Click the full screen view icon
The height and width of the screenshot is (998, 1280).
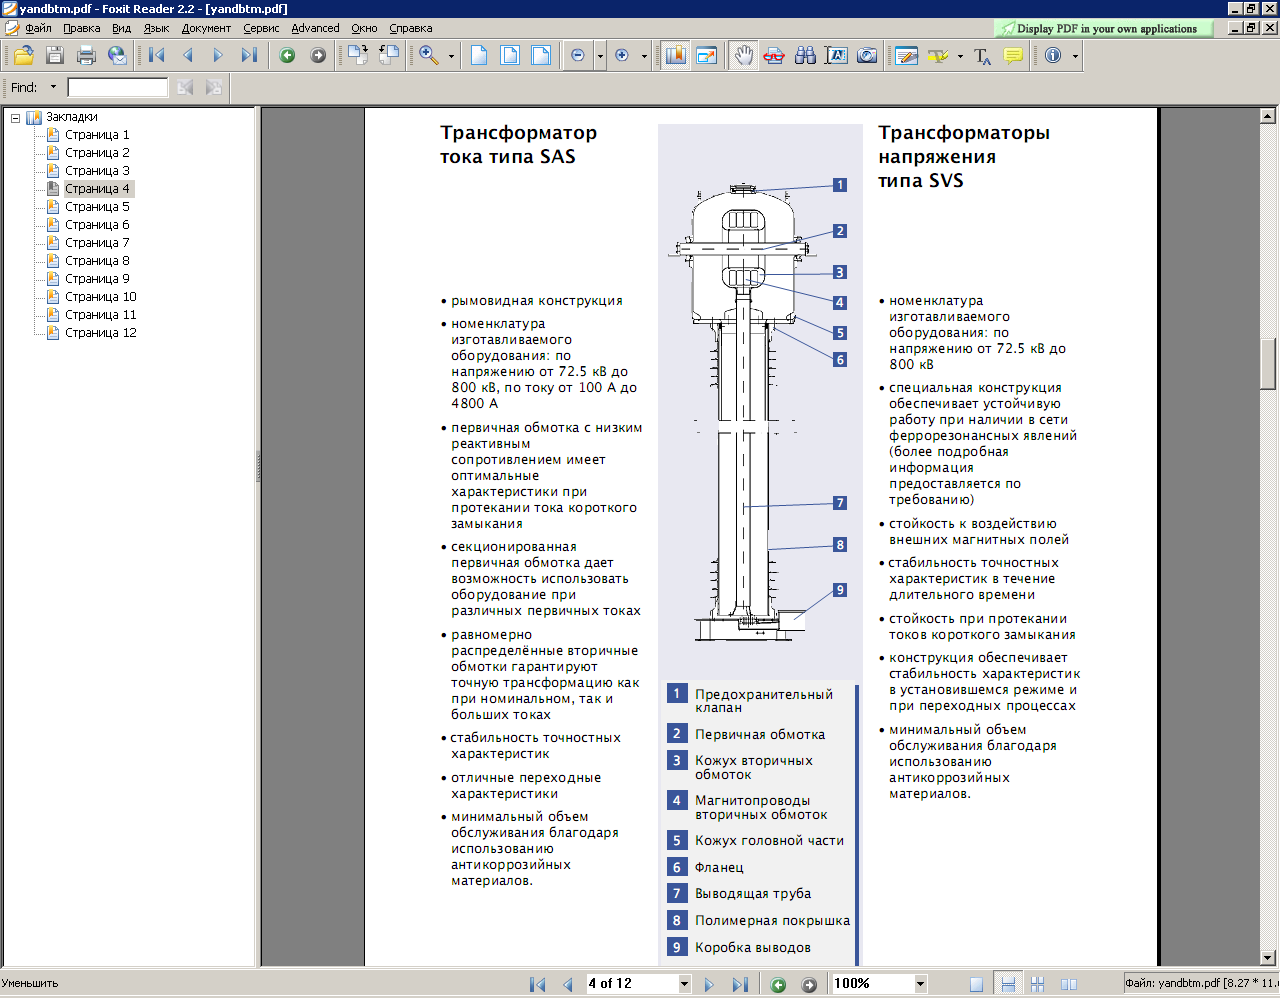pos(707,56)
